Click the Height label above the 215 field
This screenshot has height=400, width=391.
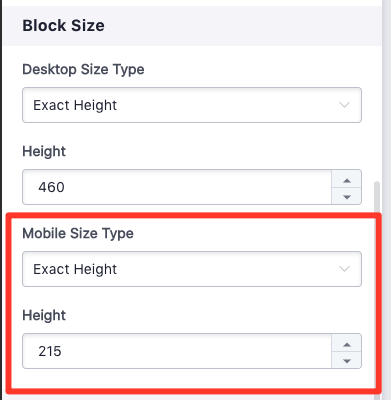(x=44, y=315)
